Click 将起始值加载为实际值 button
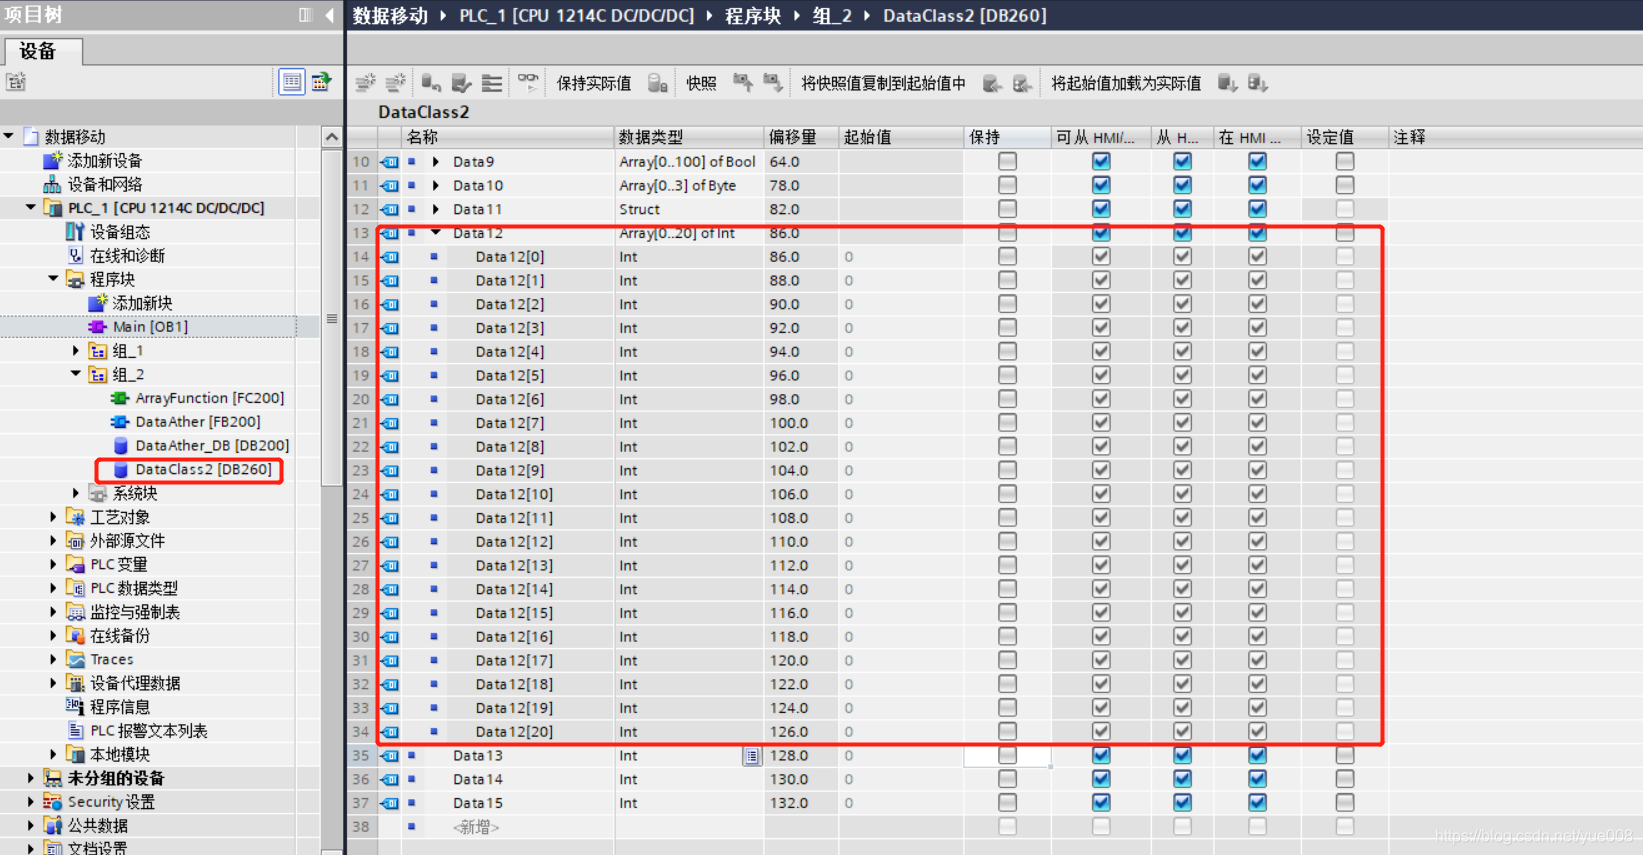The width and height of the screenshot is (1643, 855). [1126, 83]
